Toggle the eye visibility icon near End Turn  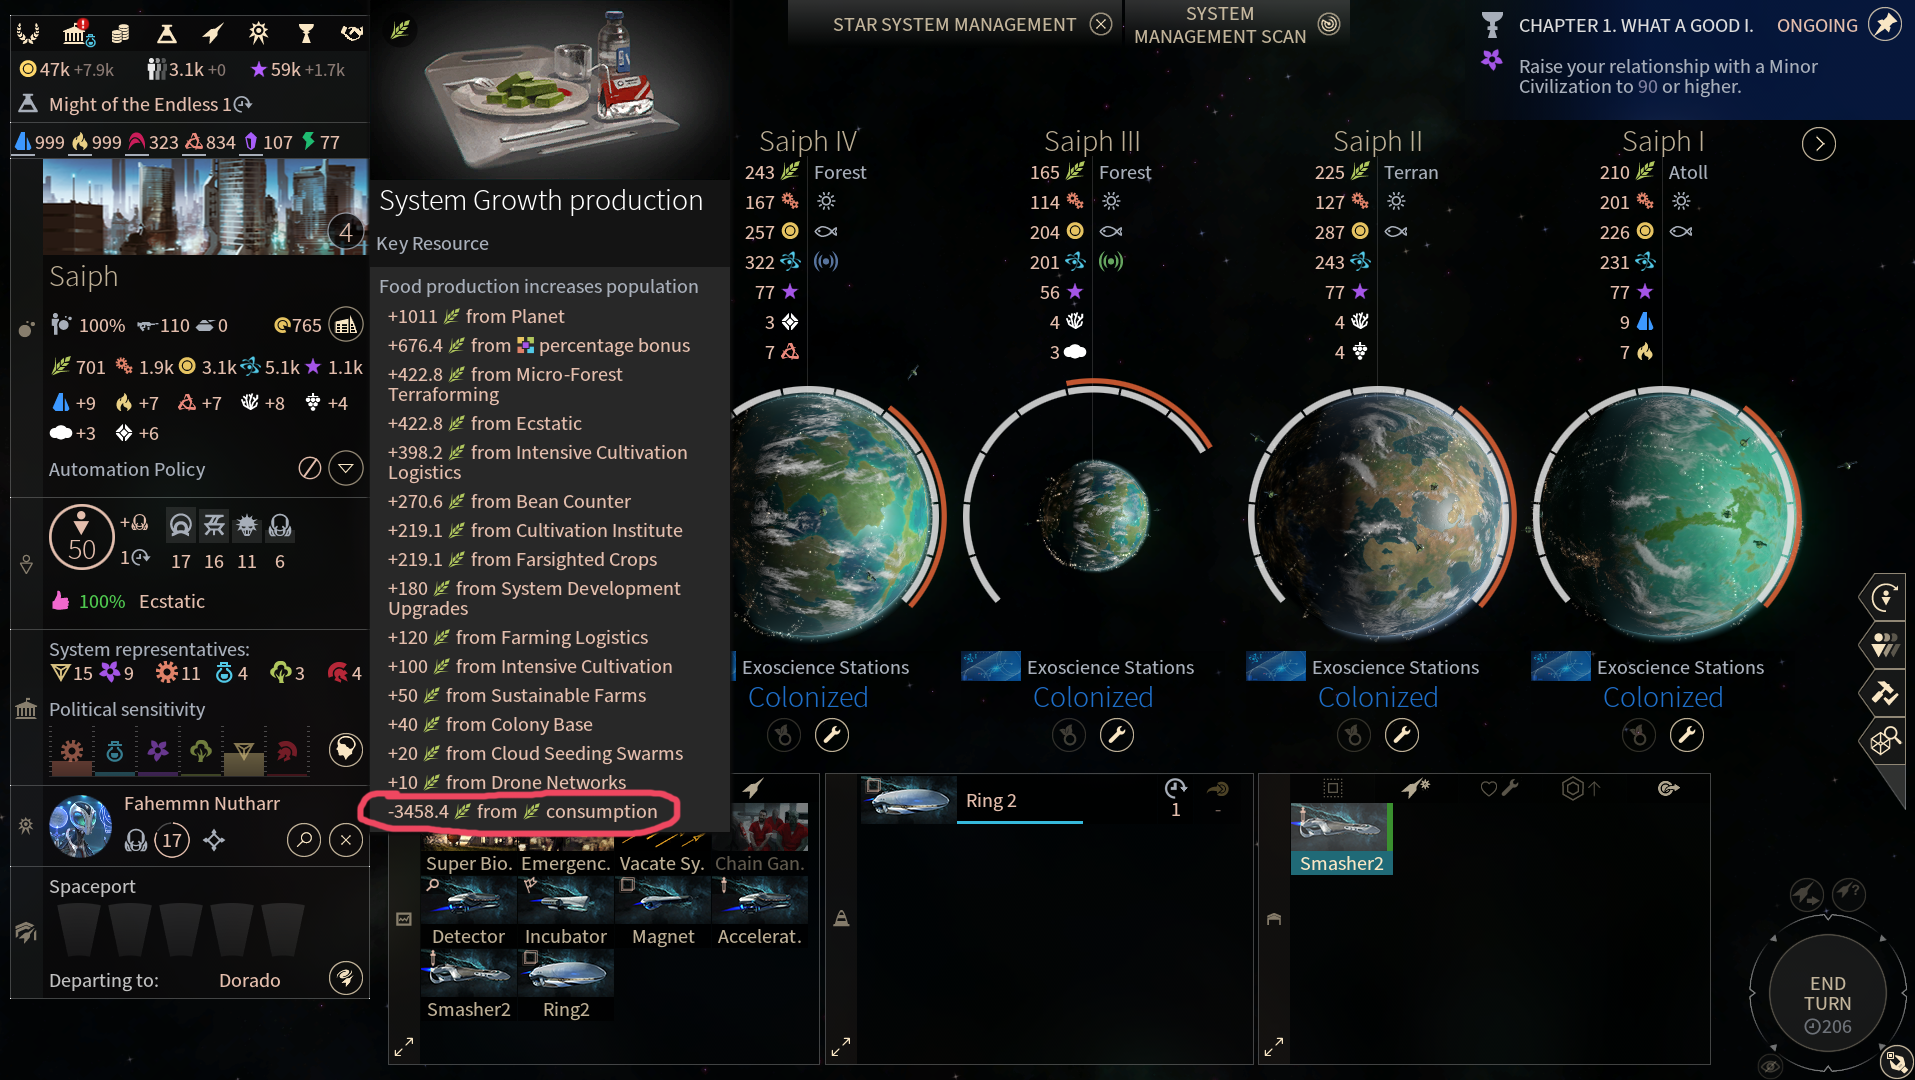coord(1770,1065)
